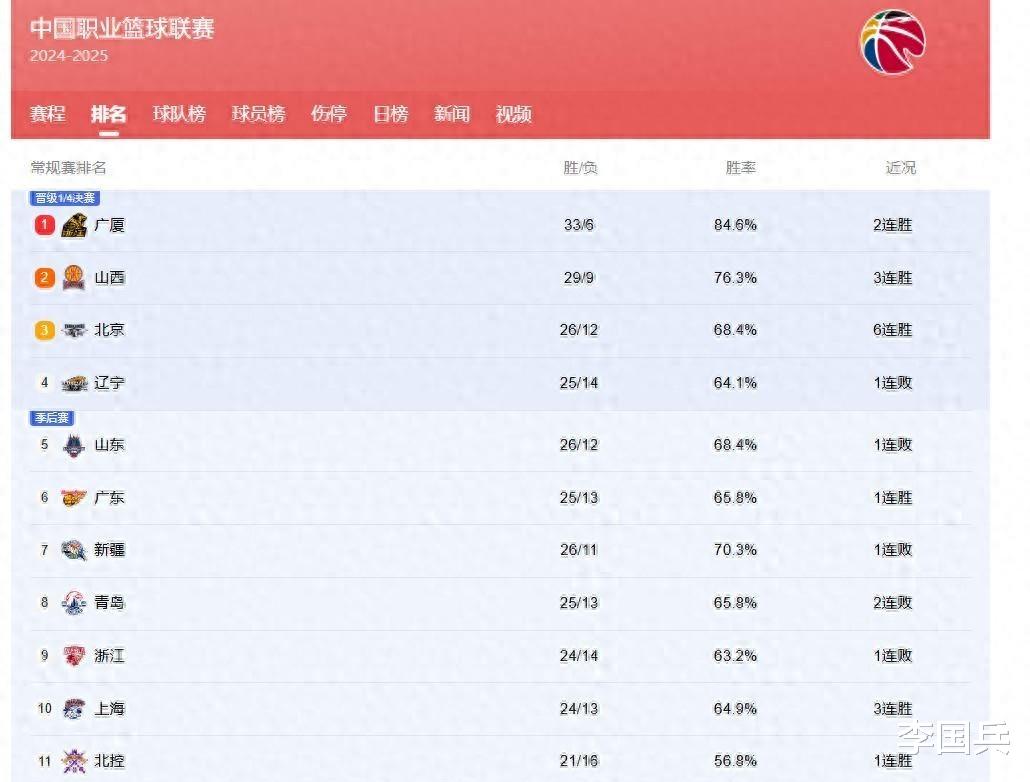Click the 64.1% win rate
1030x782 pixels.
[x=735, y=383]
